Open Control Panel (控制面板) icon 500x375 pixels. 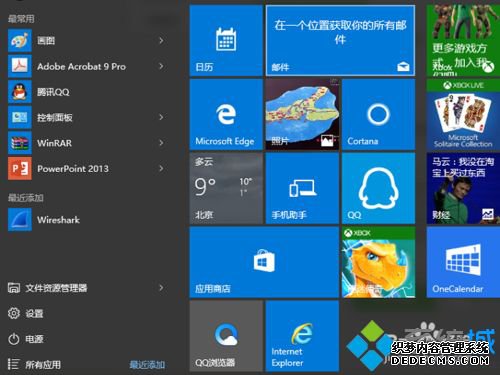click(20, 117)
